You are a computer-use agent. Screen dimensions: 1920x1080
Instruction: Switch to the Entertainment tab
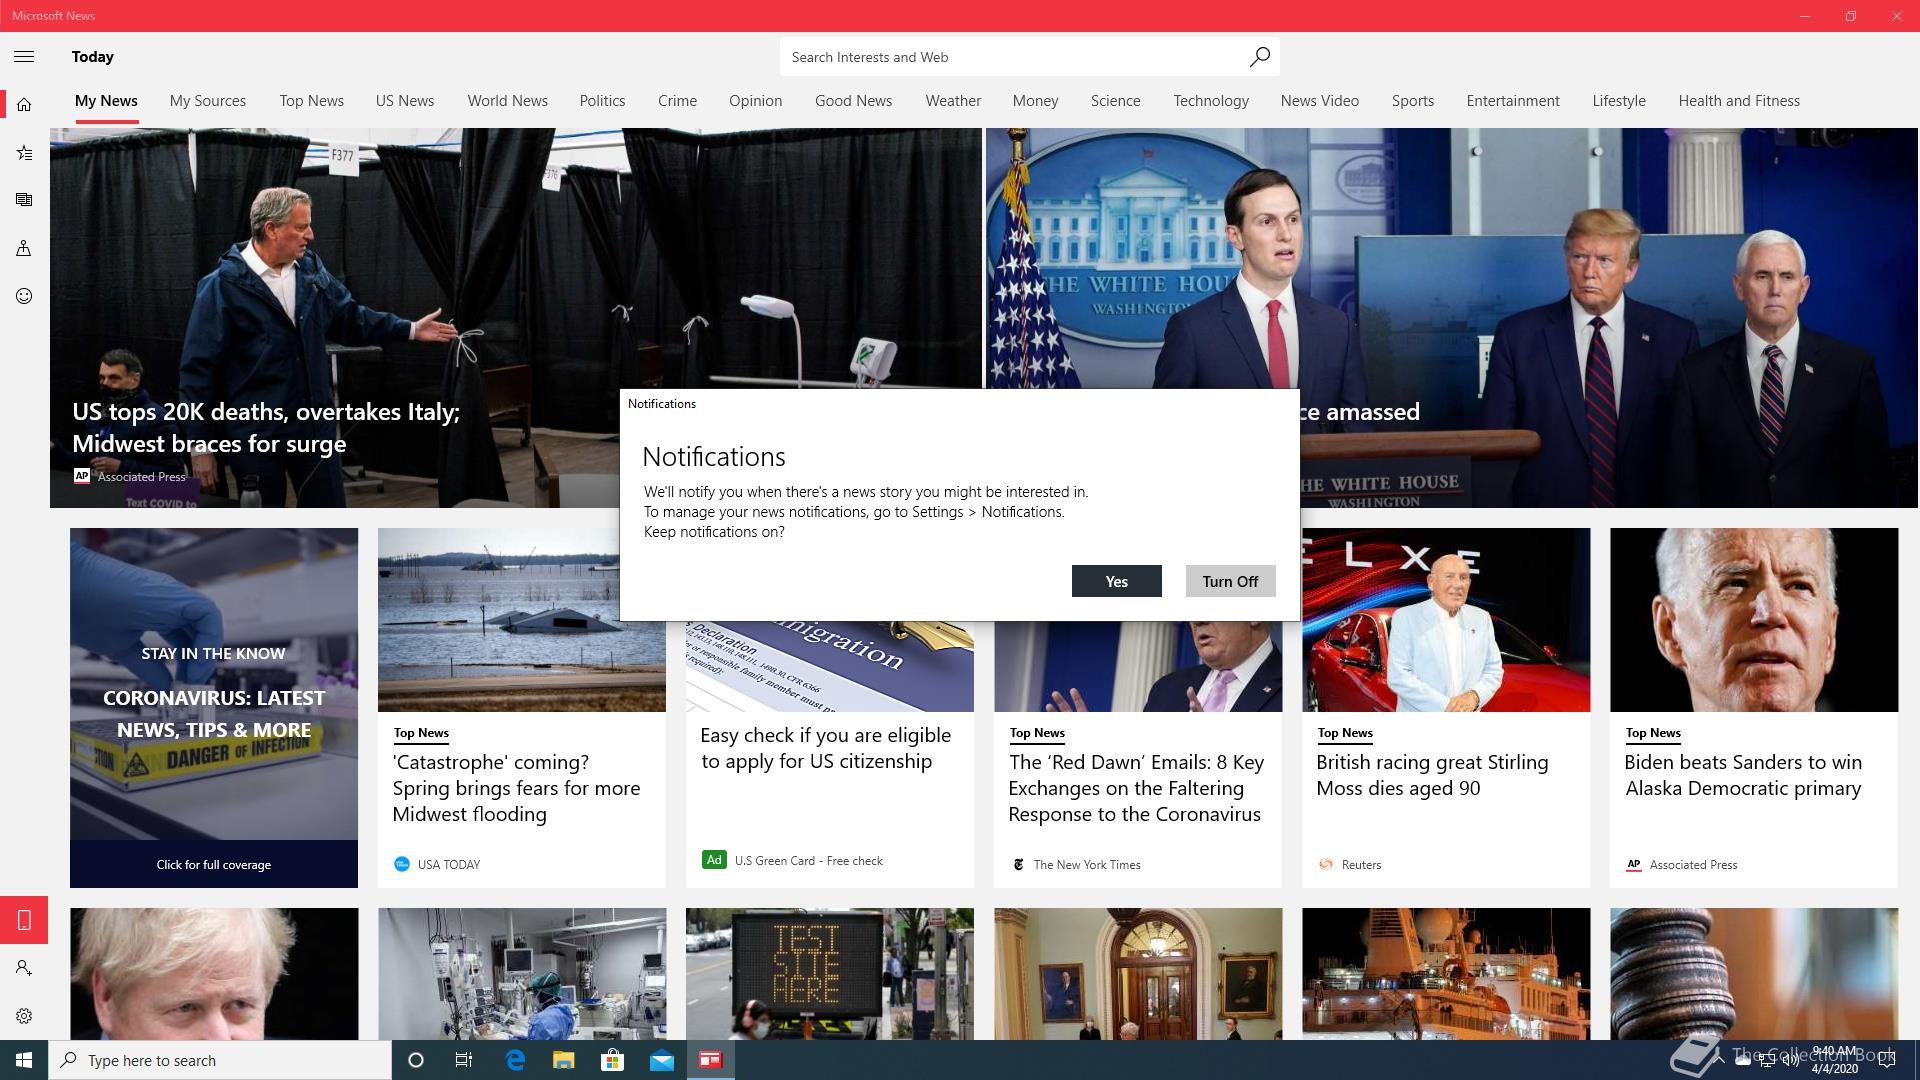tap(1513, 101)
